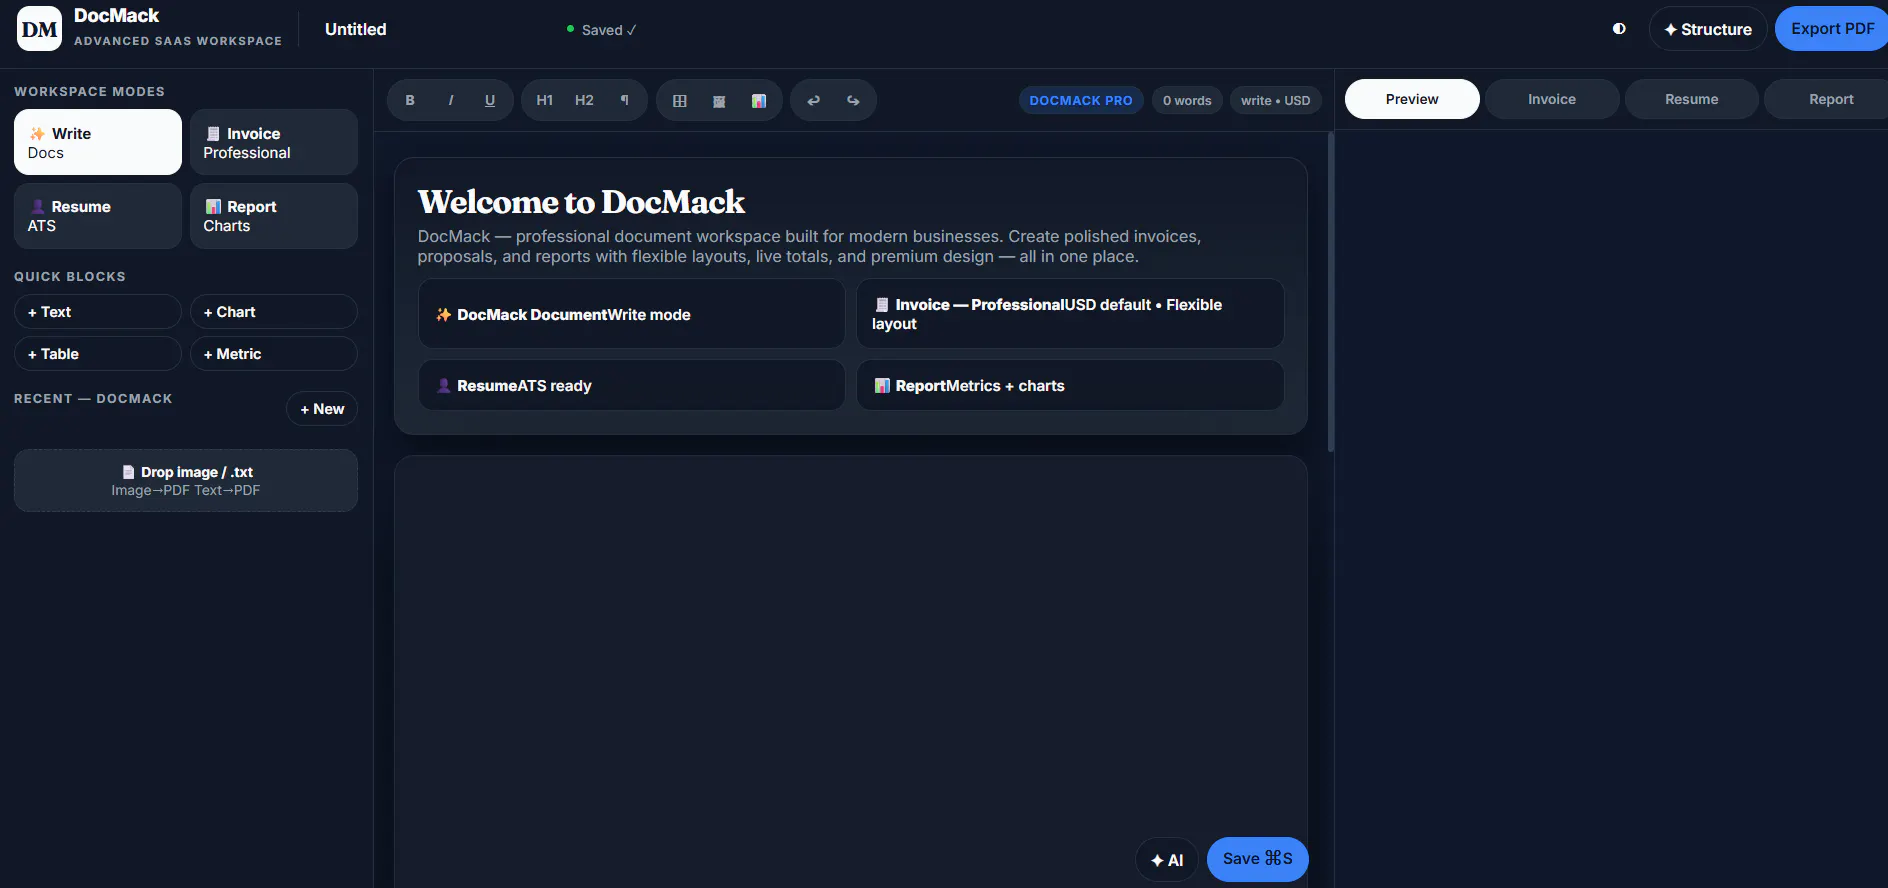Image resolution: width=1888 pixels, height=888 pixels.
Task: Switch to the Preview tab
Action: 1412,99
